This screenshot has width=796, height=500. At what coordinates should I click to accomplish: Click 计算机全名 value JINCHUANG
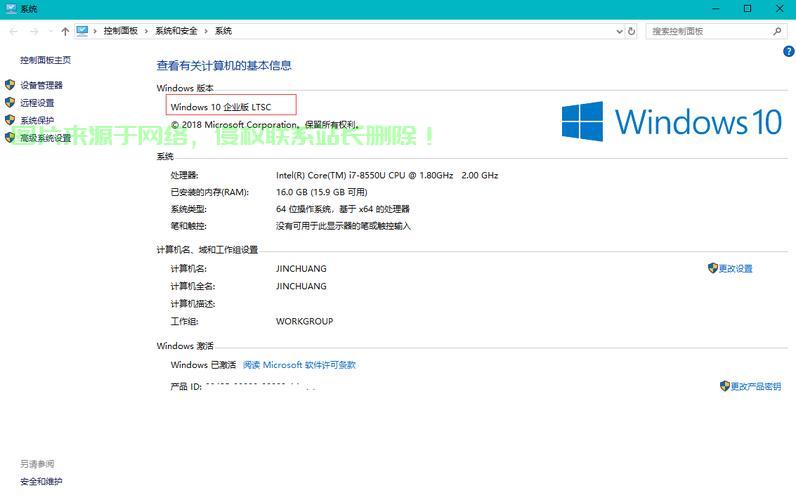coord(301,286)
